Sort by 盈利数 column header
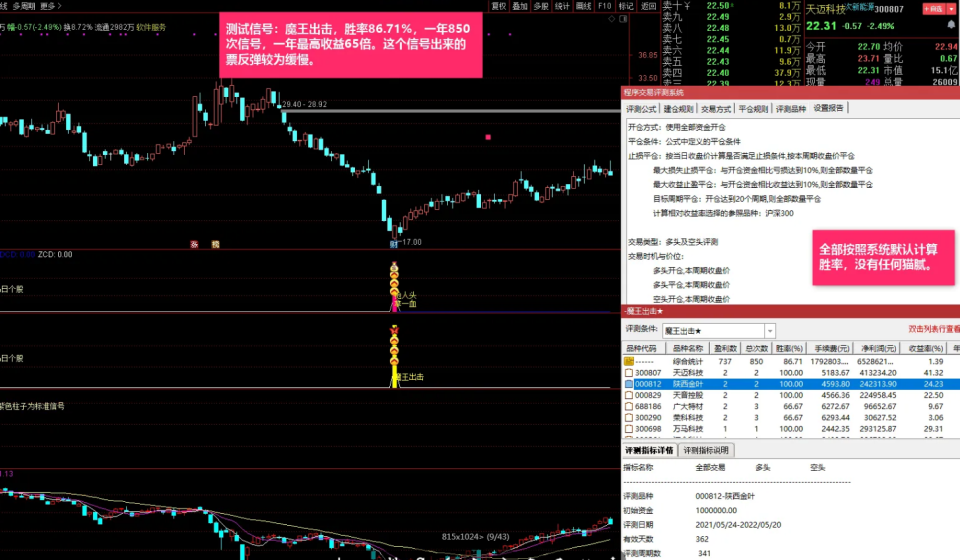960x560 pixels. coord(725,348)
